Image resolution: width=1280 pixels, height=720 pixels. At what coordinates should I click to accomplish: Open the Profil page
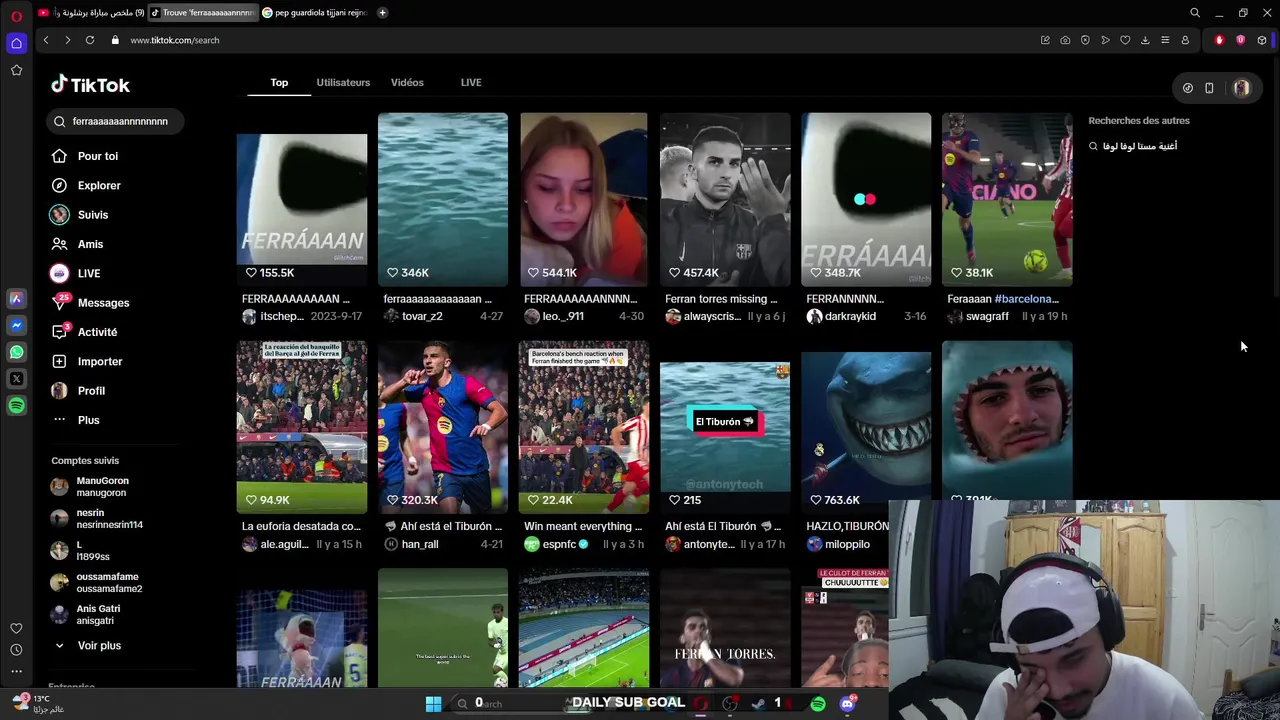(x=78, y=391)
